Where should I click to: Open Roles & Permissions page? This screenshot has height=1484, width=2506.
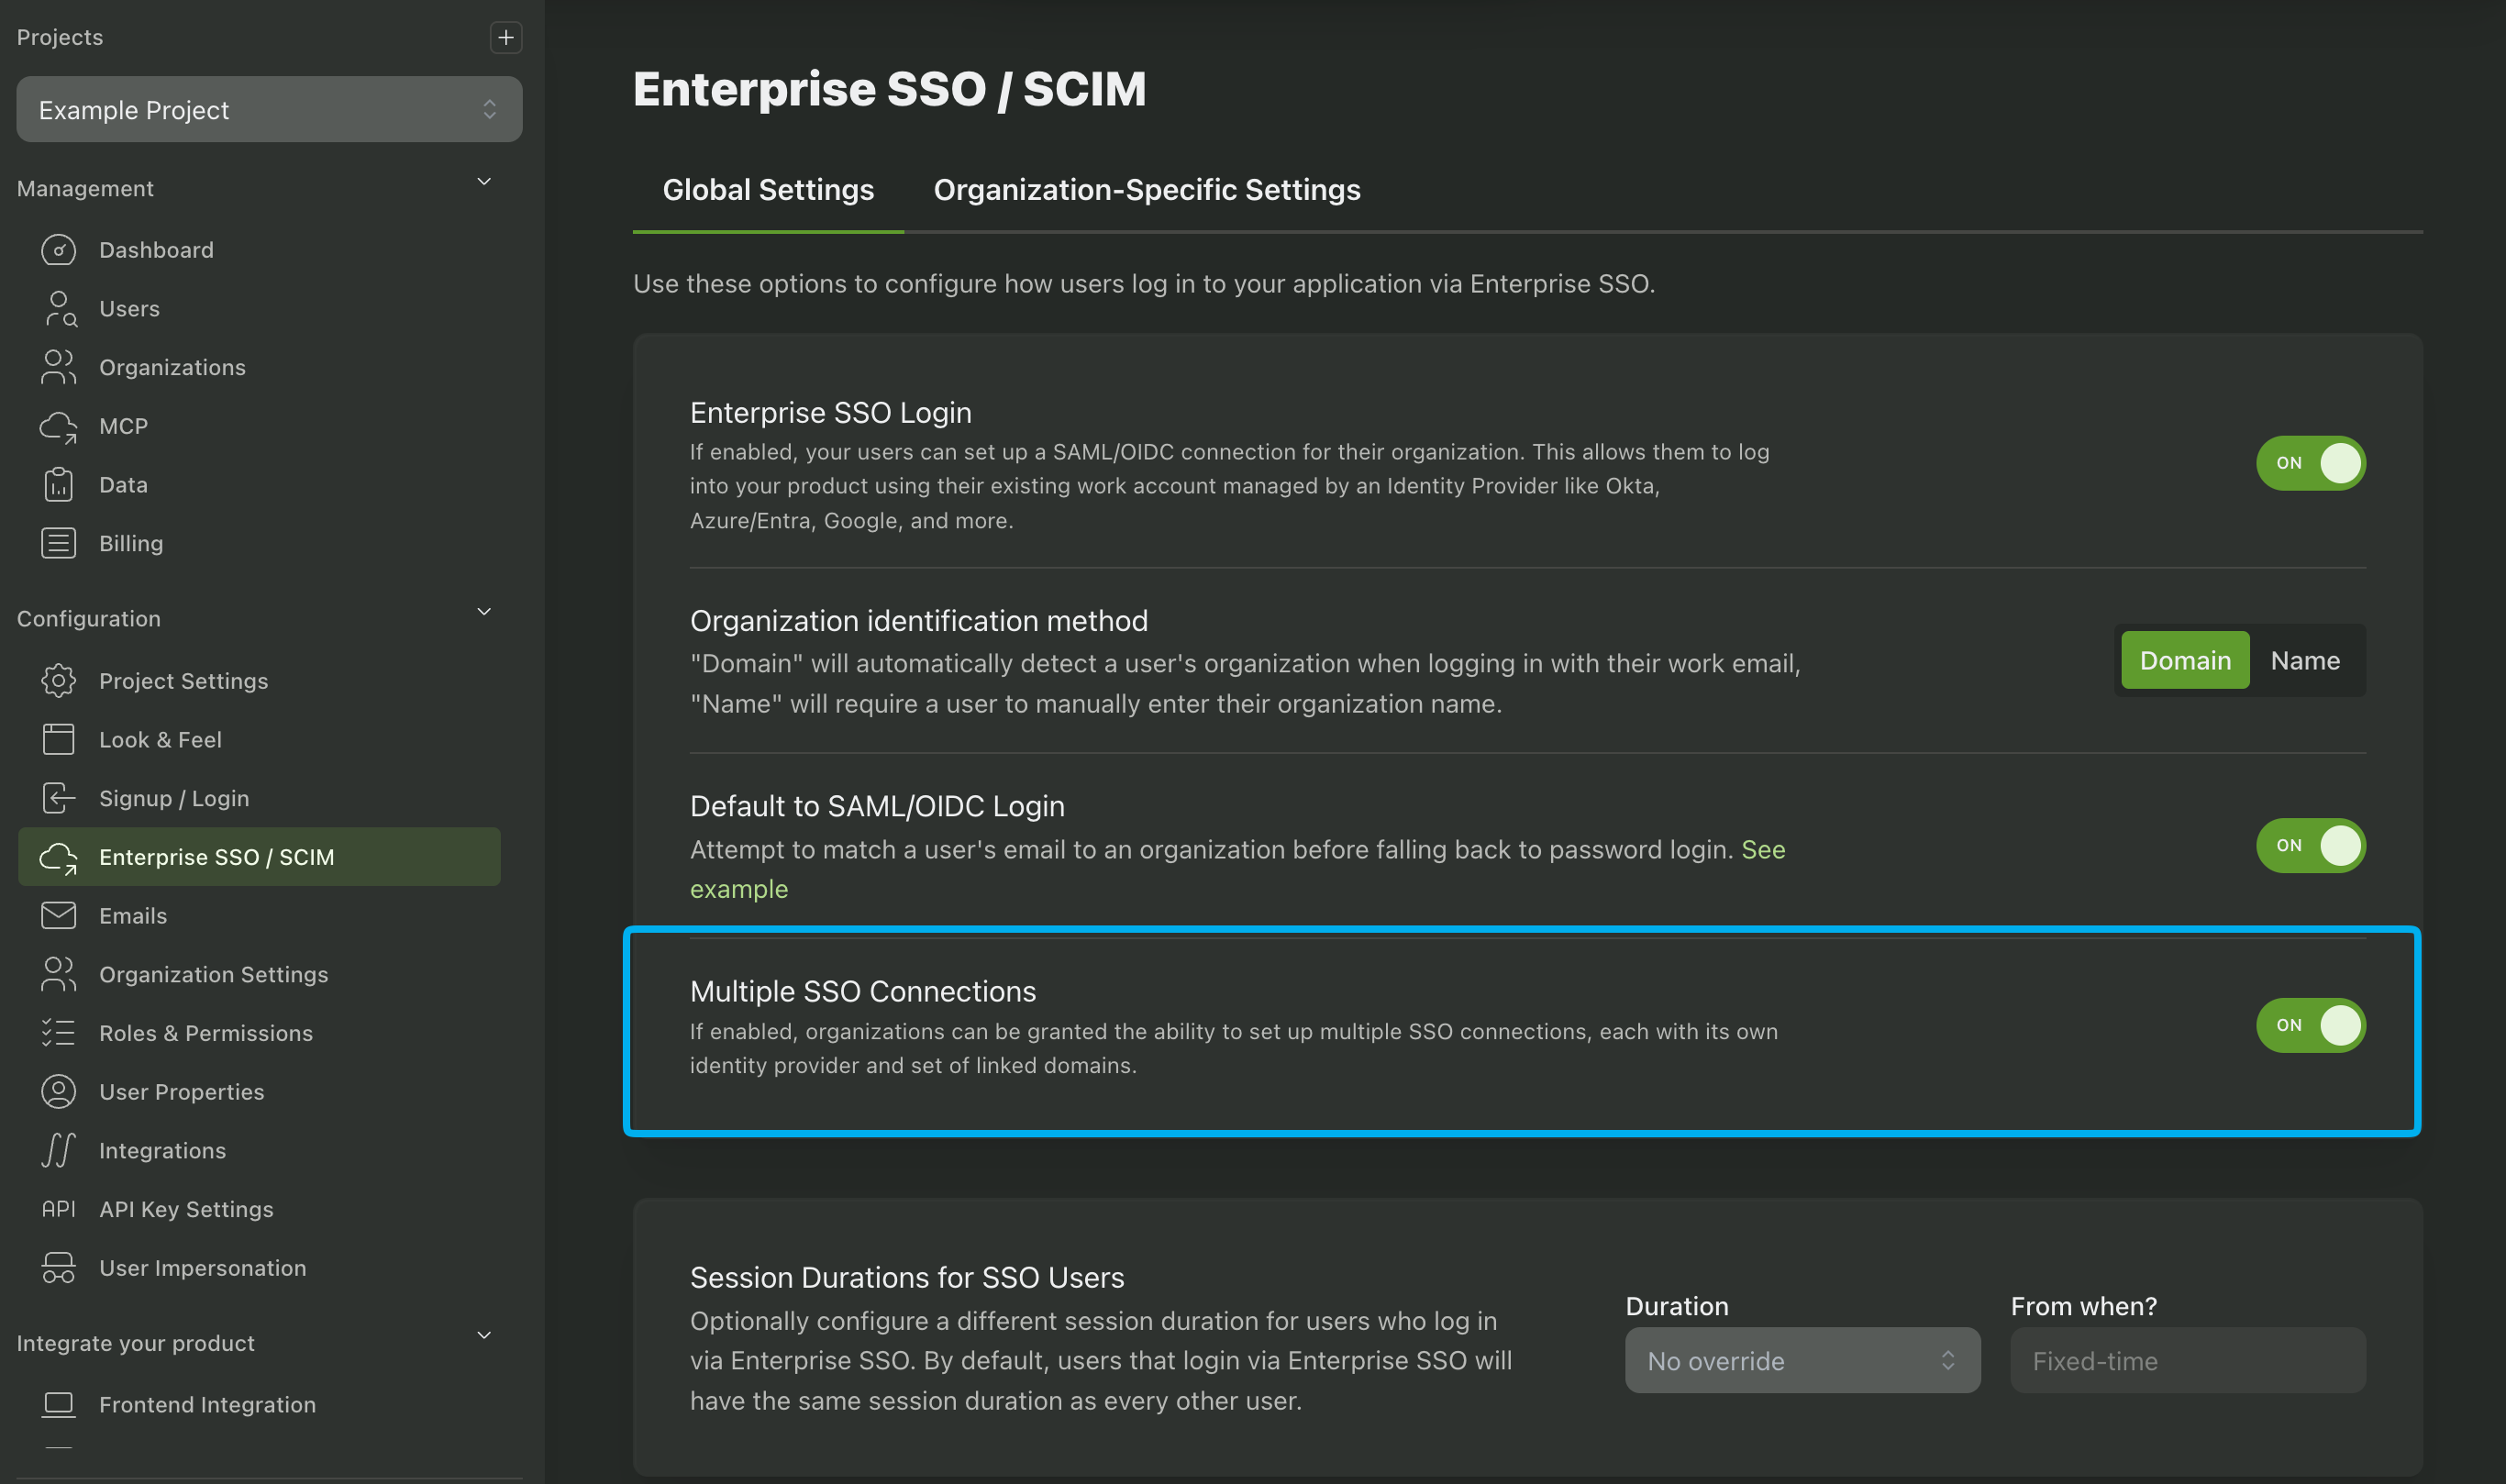(206, 1033)
